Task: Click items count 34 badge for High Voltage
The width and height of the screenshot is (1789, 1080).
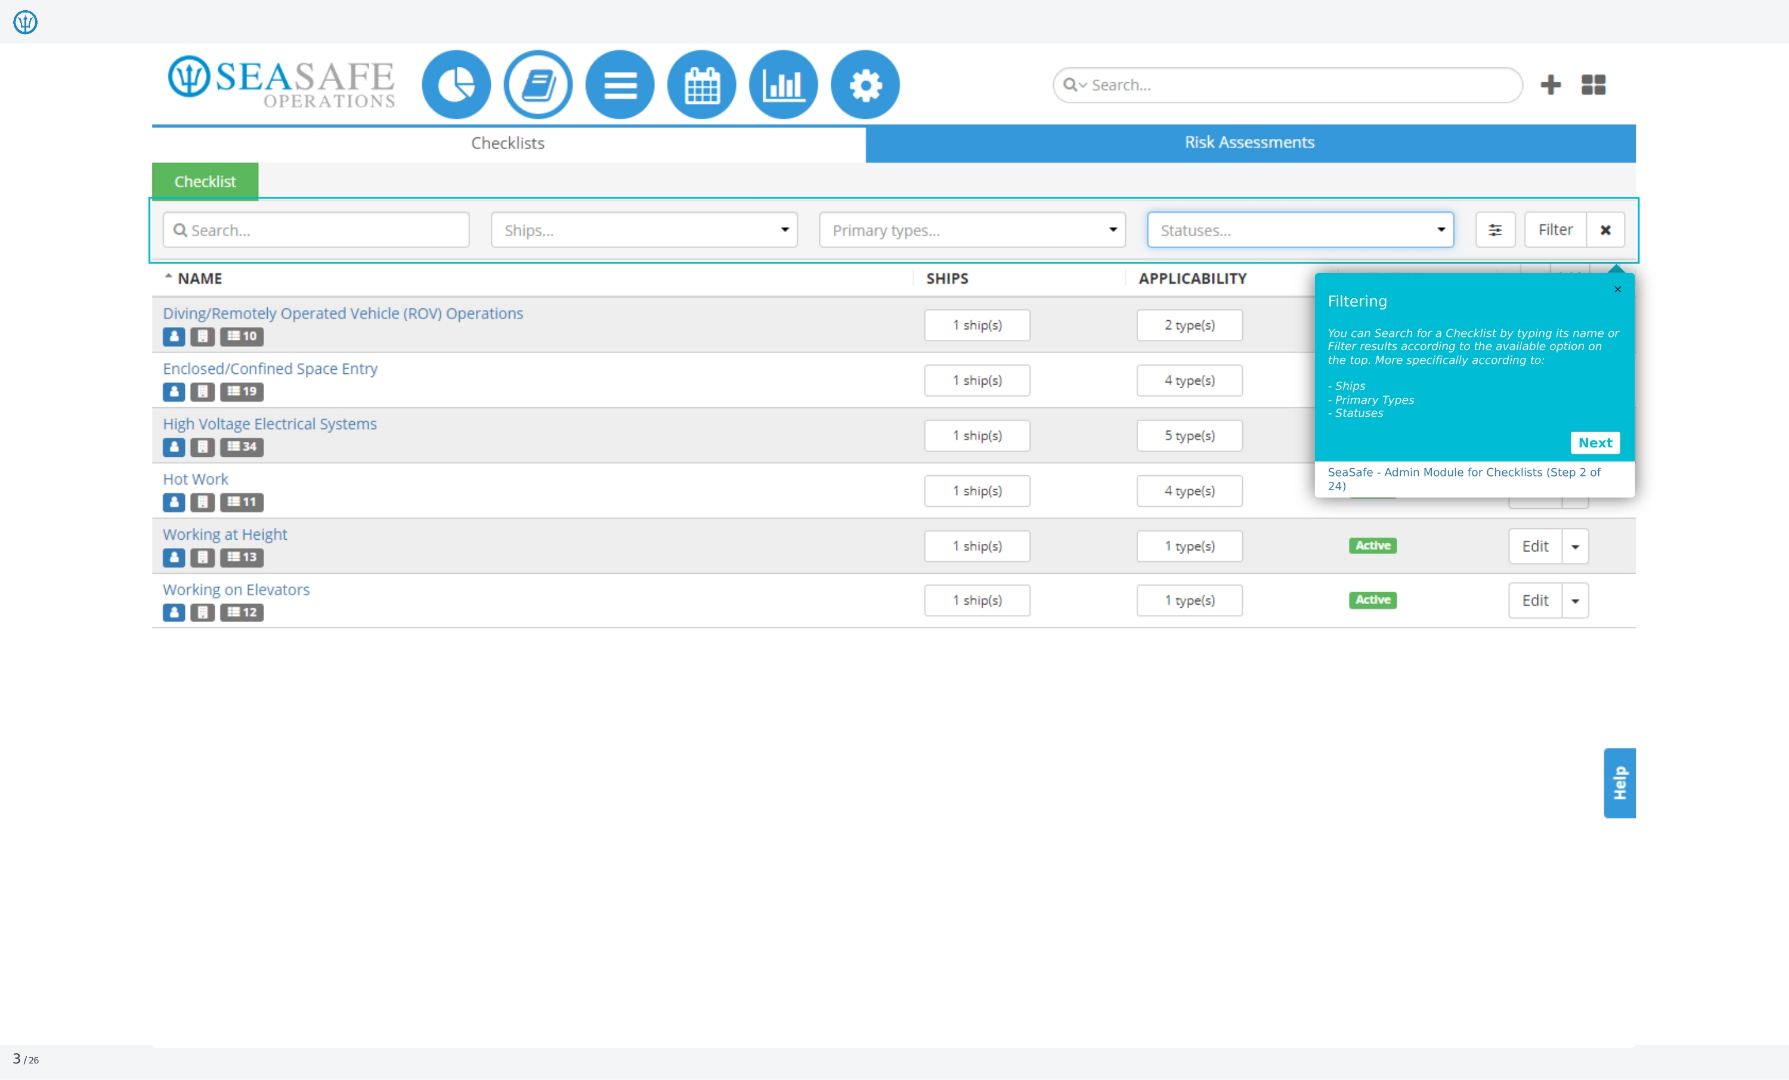Action: [242, 447]
